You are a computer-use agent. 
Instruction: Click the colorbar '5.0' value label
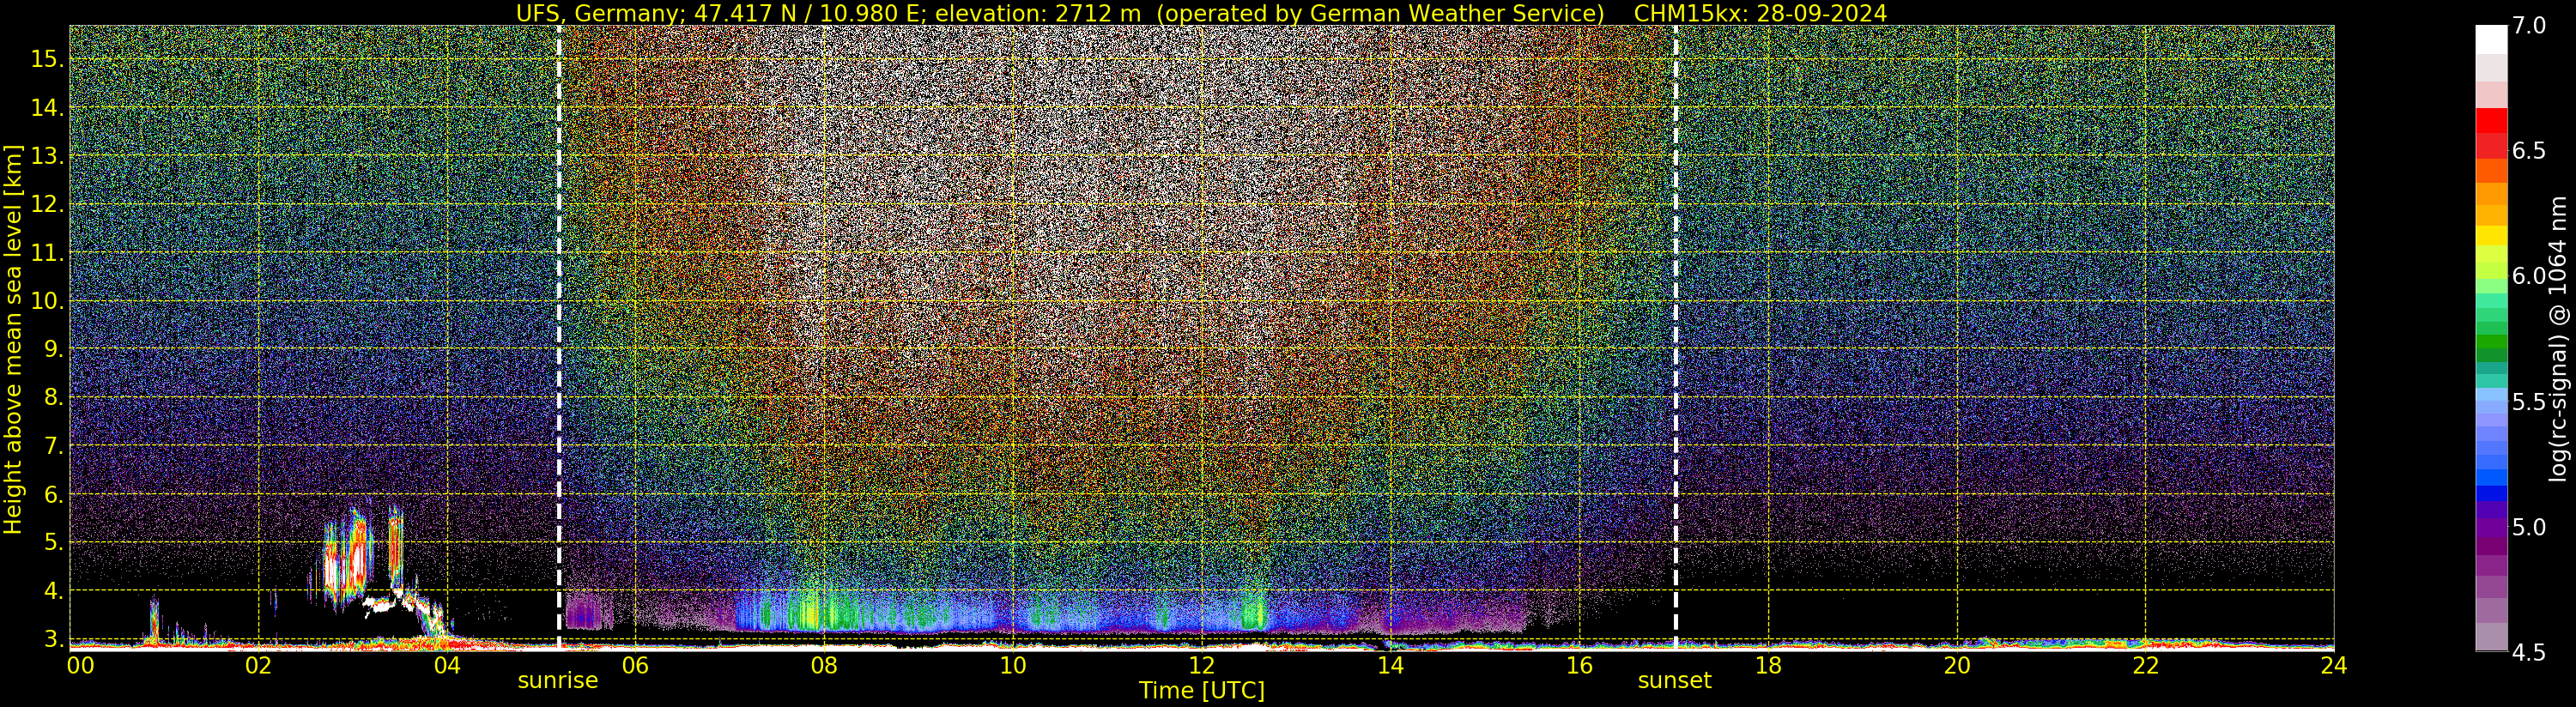click(2528, 527)
